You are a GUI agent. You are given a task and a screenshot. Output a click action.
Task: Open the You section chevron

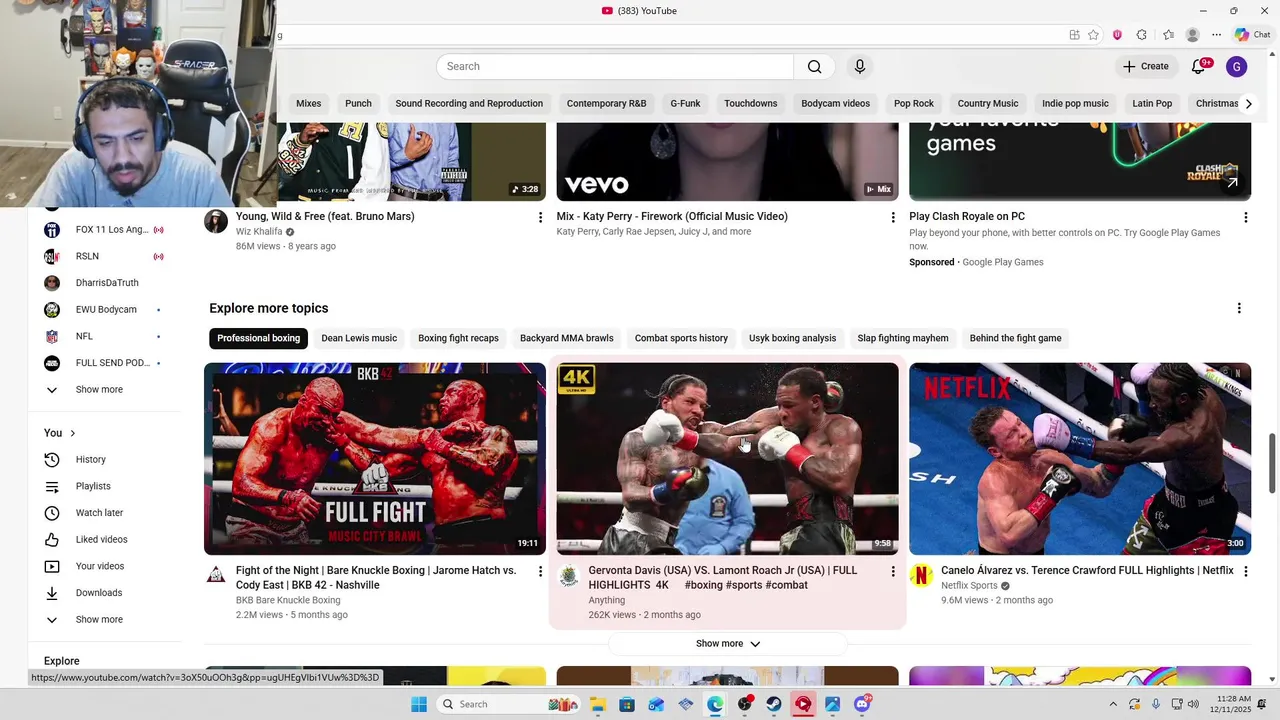click(72, 433)
